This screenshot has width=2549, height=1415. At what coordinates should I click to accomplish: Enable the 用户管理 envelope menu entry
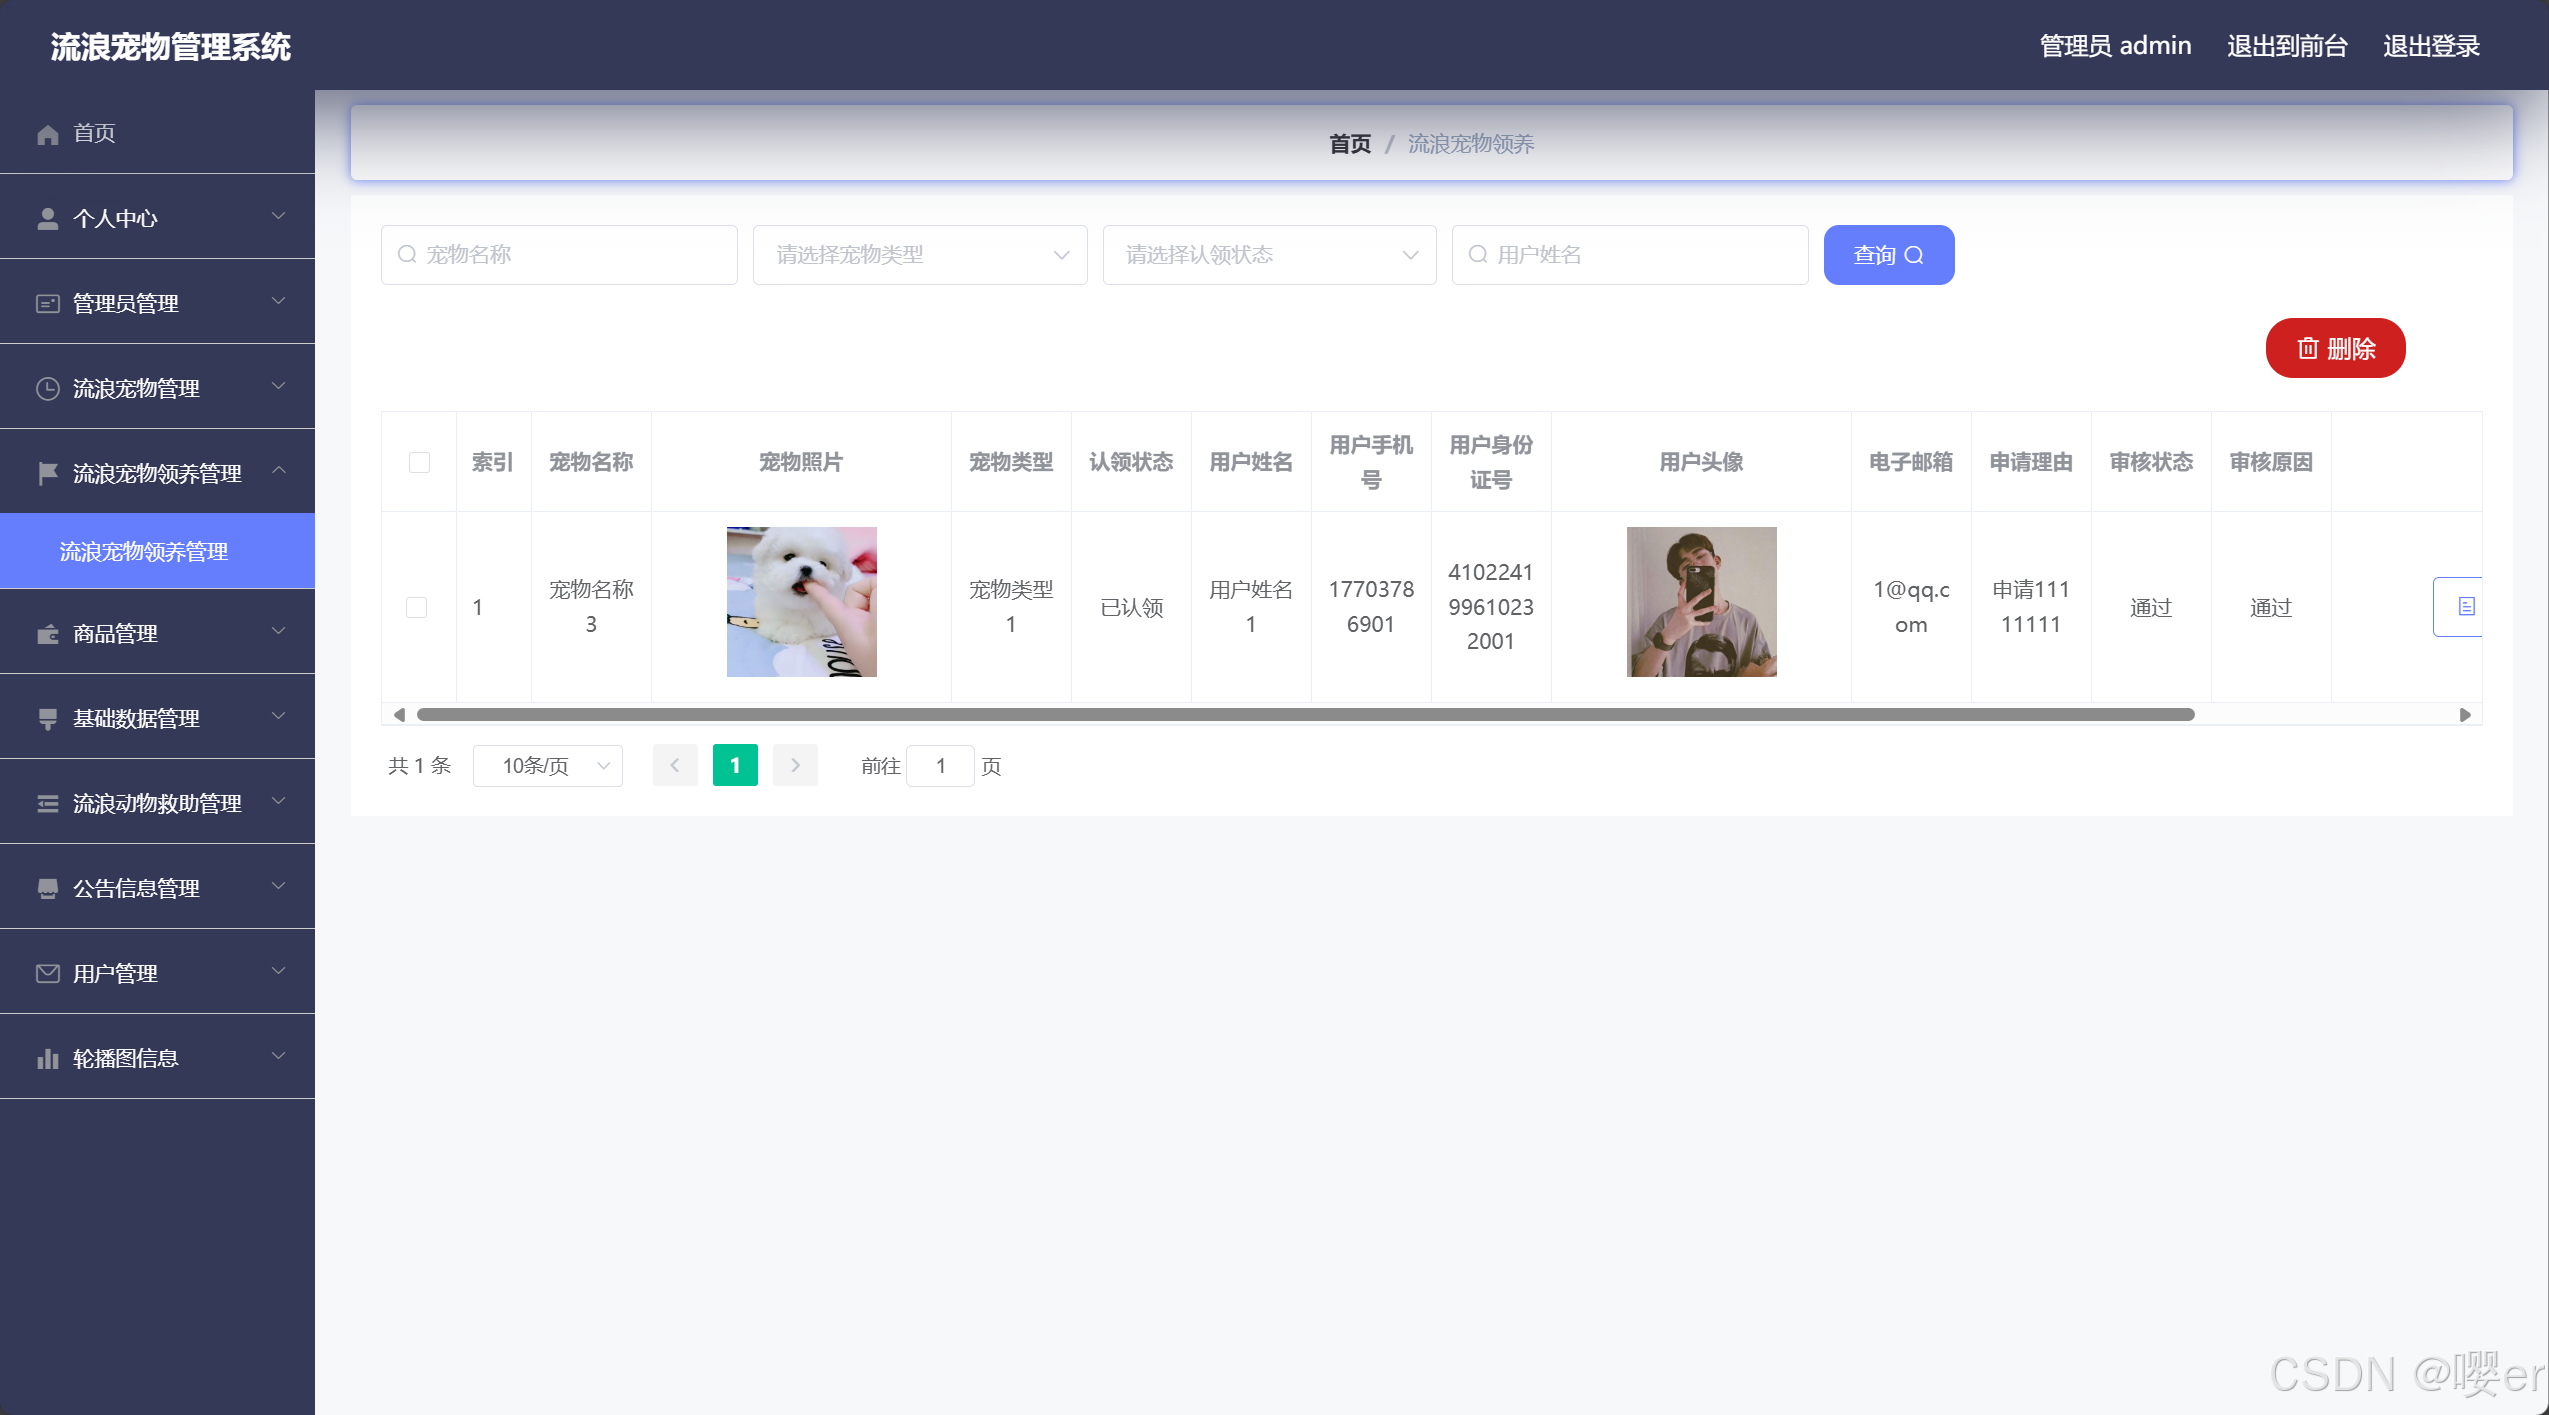pos(47,972)
